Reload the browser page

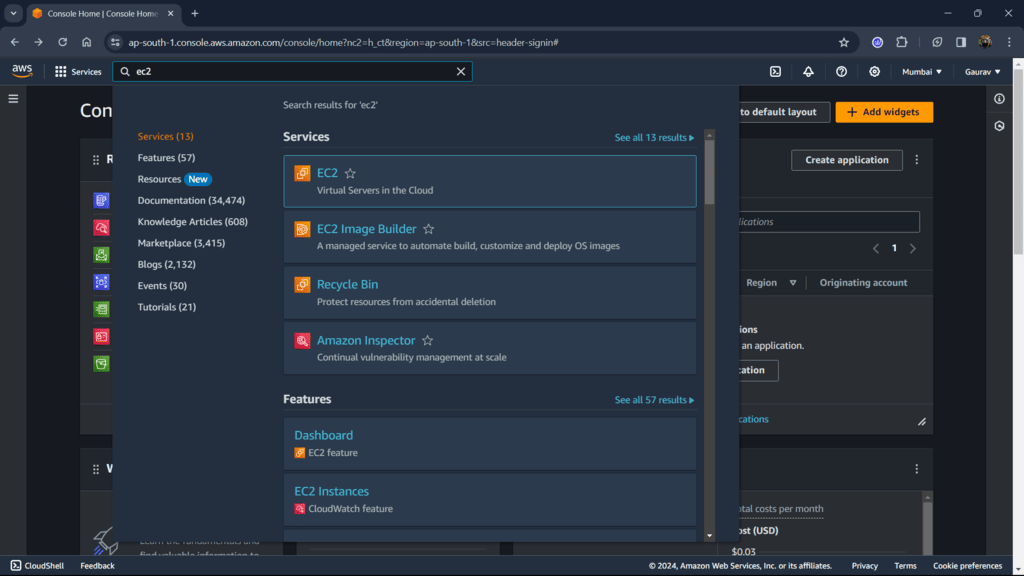(62, 42)
